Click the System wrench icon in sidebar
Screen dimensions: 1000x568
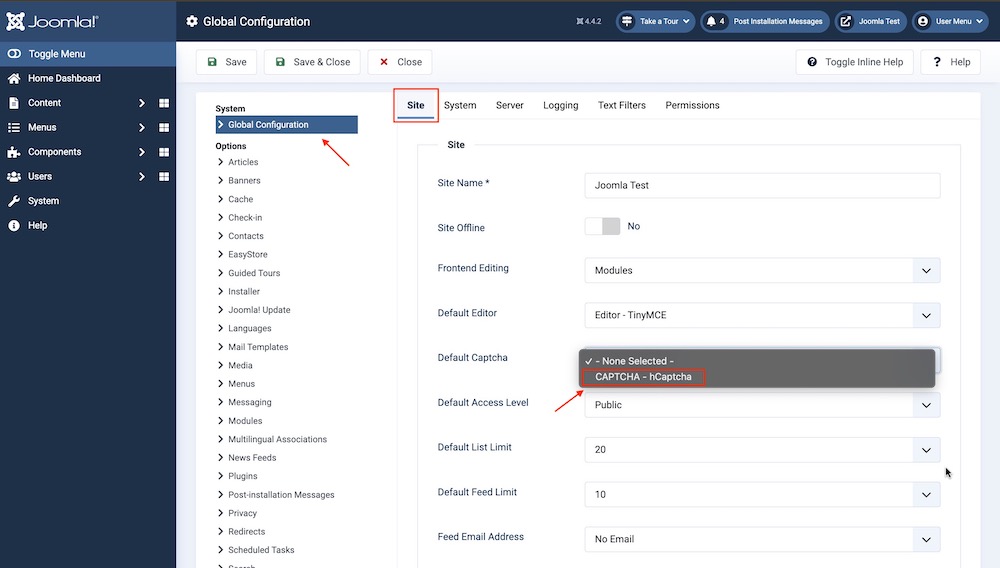(14, 201)
